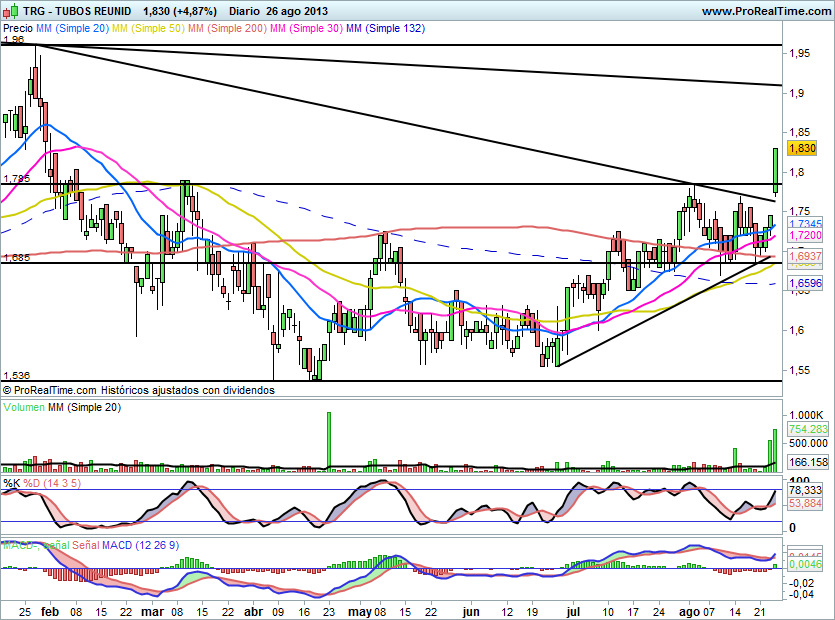
Task: Click the yellow MM (Simple 50) label
Action: 147,29
